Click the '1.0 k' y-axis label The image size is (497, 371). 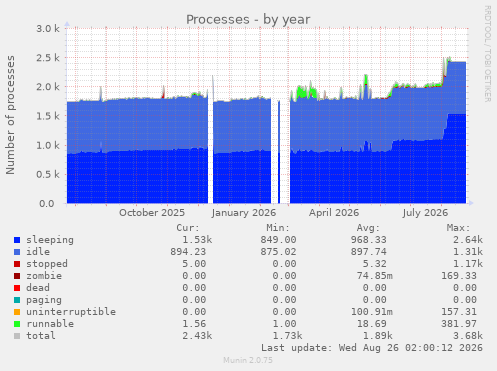click(x=48, y=145)
